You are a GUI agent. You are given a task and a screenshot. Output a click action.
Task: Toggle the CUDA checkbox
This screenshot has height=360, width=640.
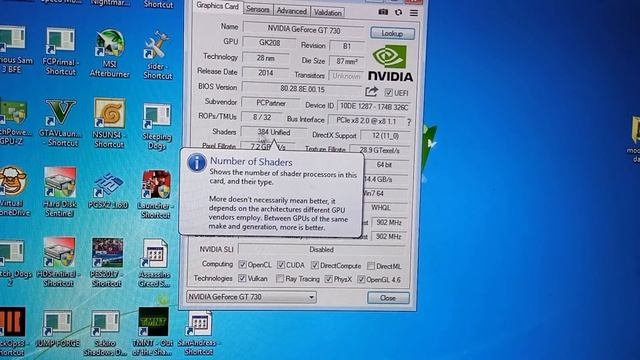pos(281,265)
